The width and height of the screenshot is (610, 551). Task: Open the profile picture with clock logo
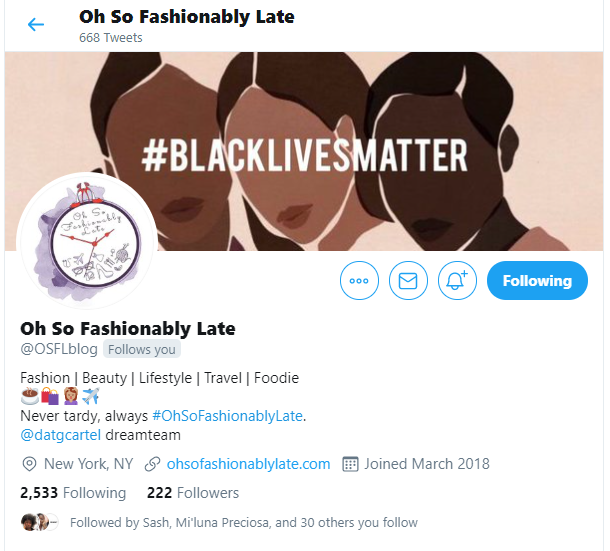[x=87, y=242]
